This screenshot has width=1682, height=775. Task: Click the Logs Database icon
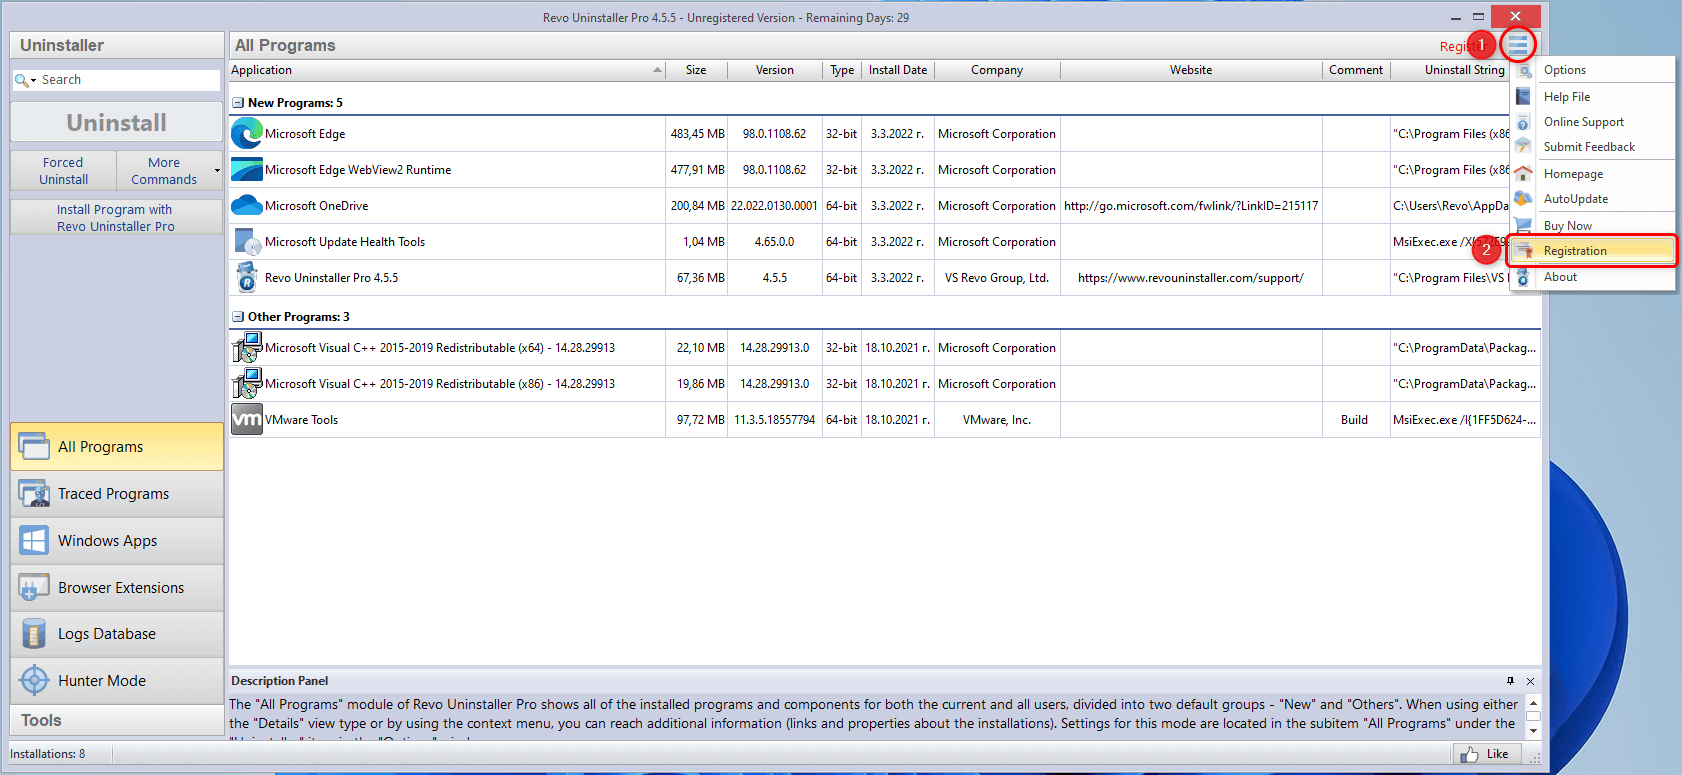click(x=34, y=634)
